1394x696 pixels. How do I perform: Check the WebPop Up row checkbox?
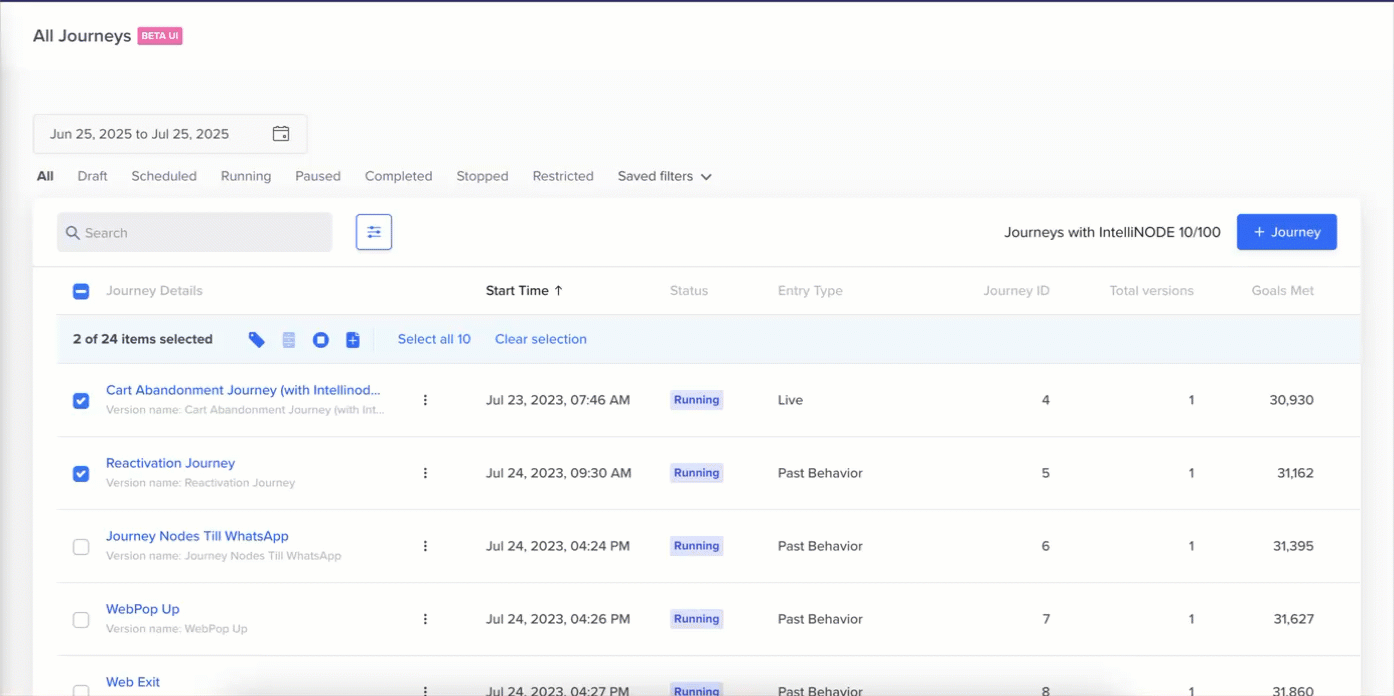click(81, 620)
